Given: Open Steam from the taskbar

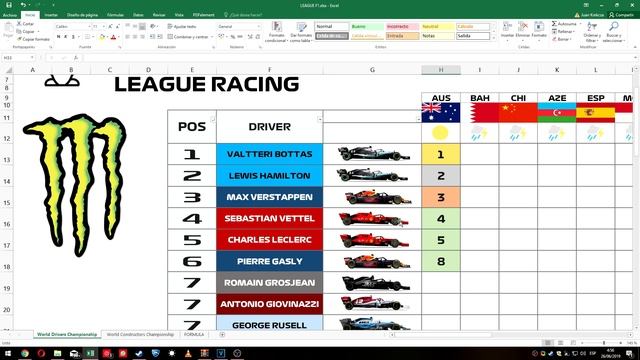Looking at the screenshot, I should (139, 353).
